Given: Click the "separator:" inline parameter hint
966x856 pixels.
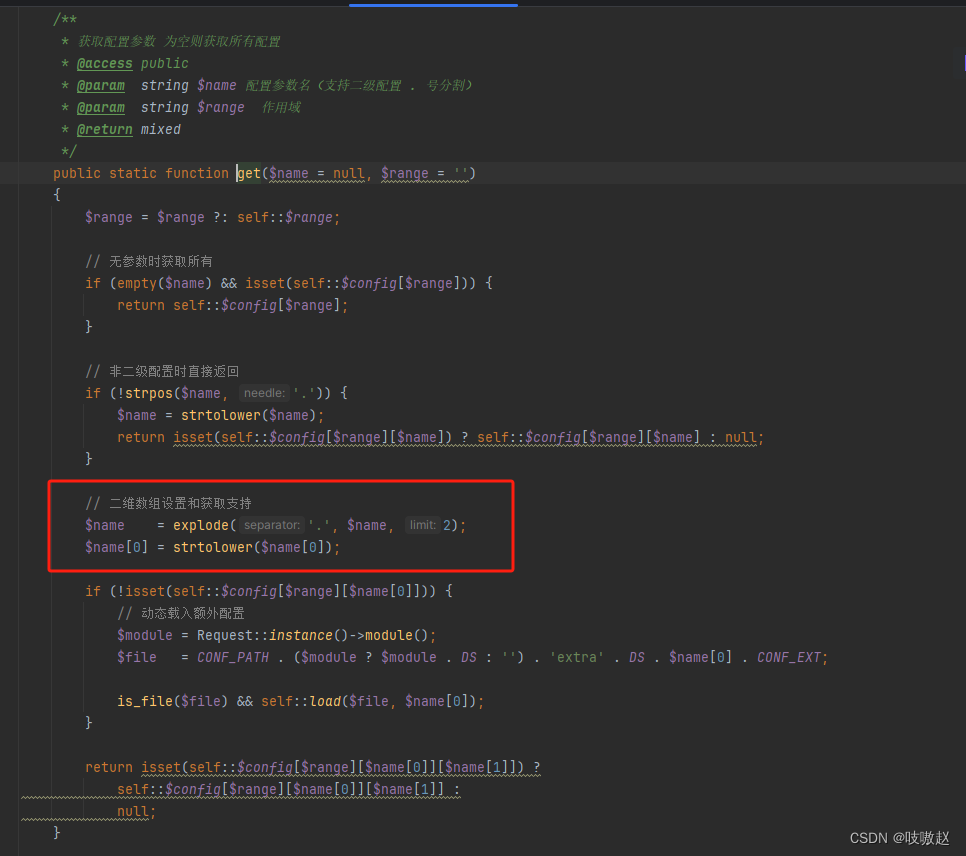Looking at the screenshot, I should coord(271,524).
